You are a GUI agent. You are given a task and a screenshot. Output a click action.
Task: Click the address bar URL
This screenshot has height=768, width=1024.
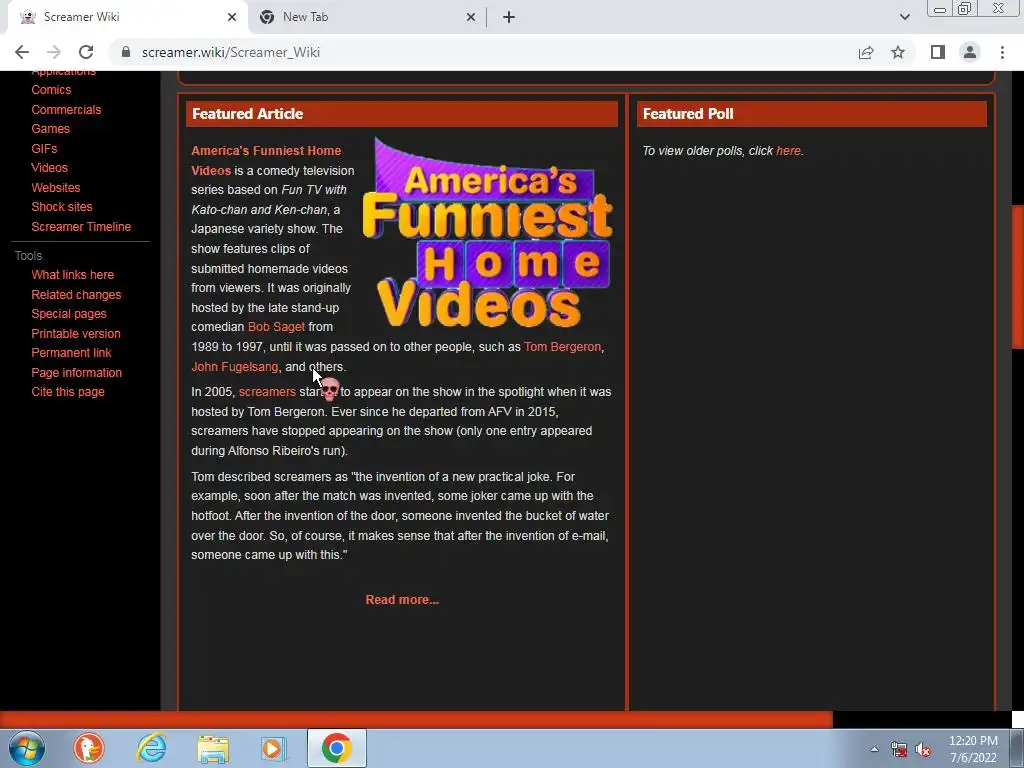(231, 52)
